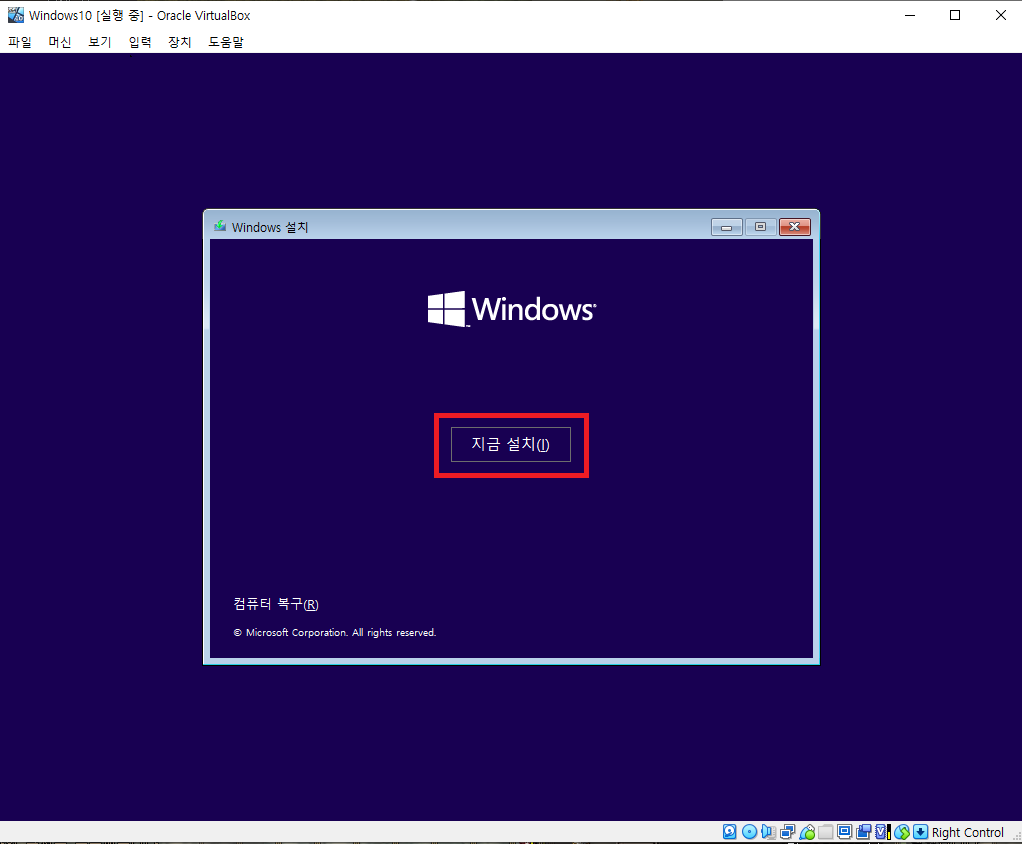The image size is (1022, 845).
Task: Click the USB devices indicator icon
Action: tap(807, 832)
